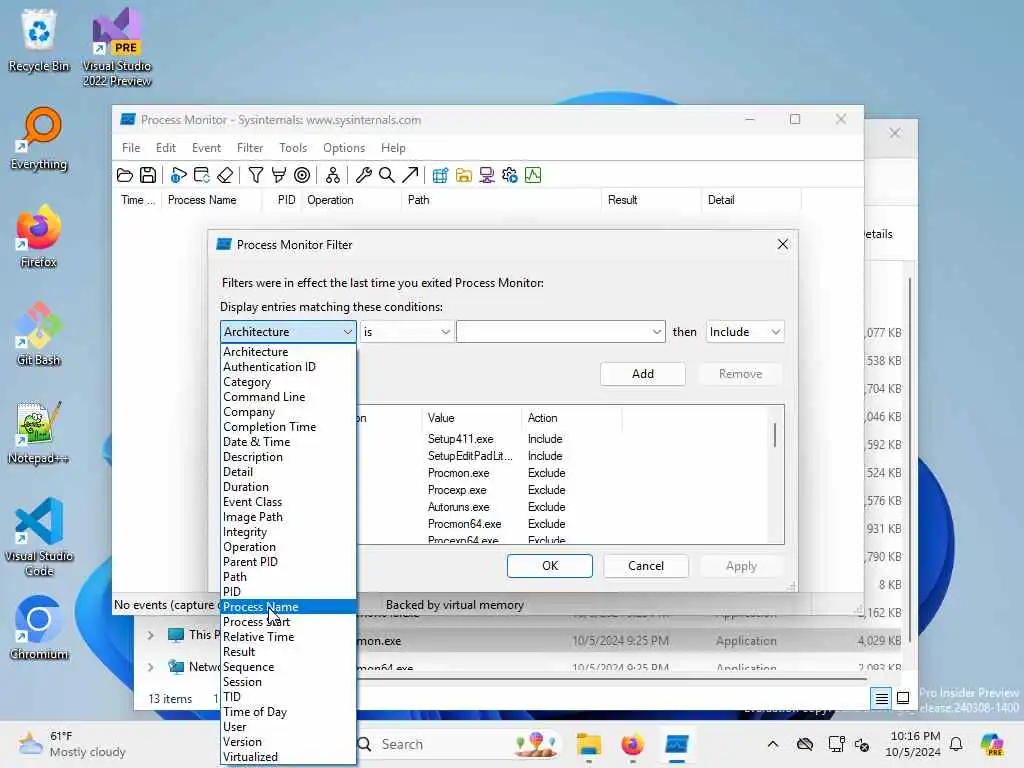The image size is (1024, 768).
Task: Click Cancel in the filter dialog
Action: pyautogui.click(x=646, y=566)
